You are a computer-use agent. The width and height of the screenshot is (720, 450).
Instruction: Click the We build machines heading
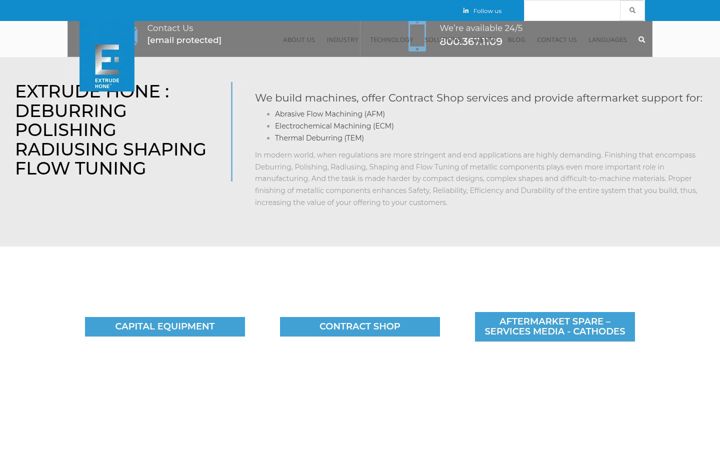(478, 98)
